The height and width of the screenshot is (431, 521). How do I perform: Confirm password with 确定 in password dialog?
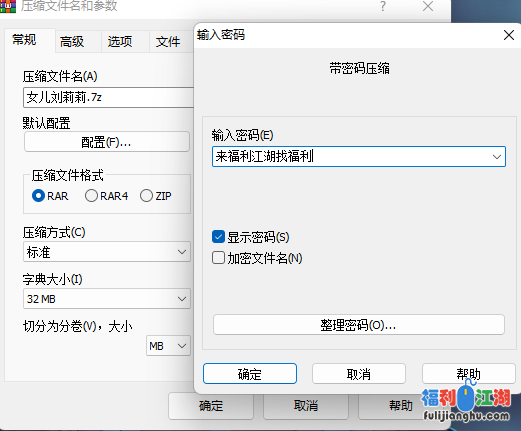point(250,374)
